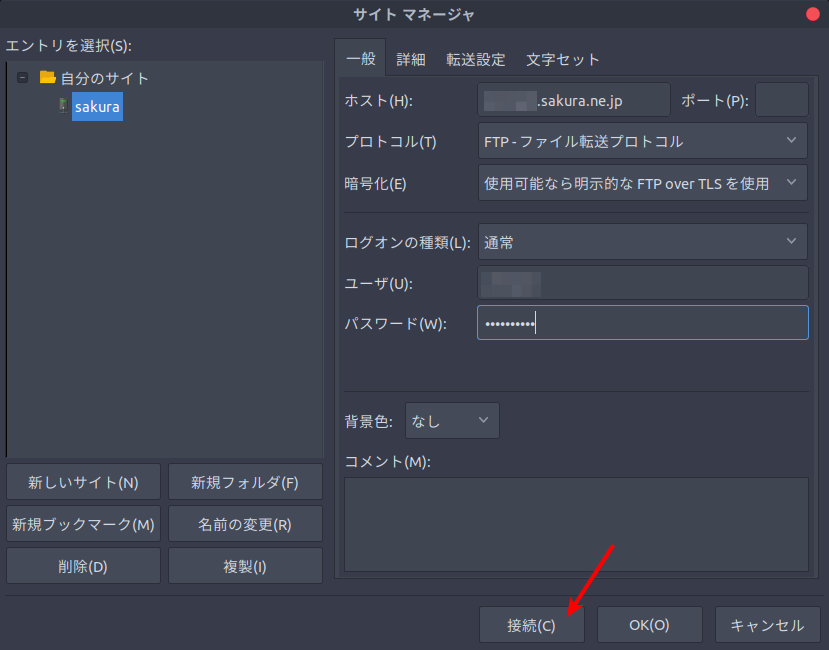Switch to the 転送設定 tab
This screenshot has width=829, height=650.
pos(476,59)
